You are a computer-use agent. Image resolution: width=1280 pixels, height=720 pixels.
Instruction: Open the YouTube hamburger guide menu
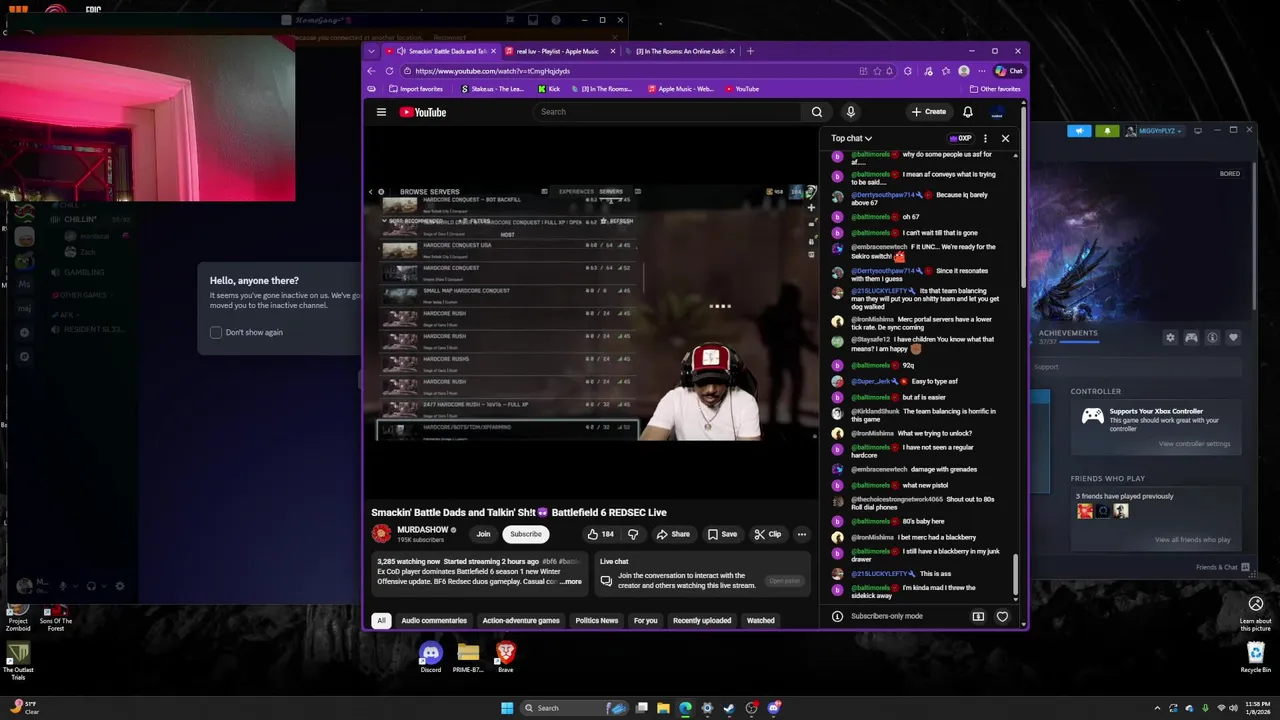[381, 112]
